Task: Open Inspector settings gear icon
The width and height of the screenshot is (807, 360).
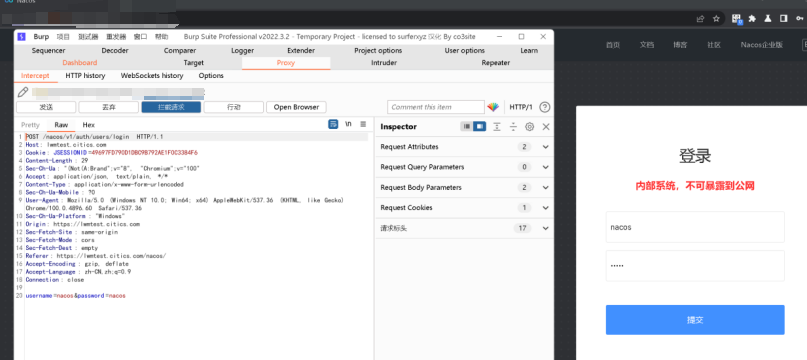Action: 530,127
